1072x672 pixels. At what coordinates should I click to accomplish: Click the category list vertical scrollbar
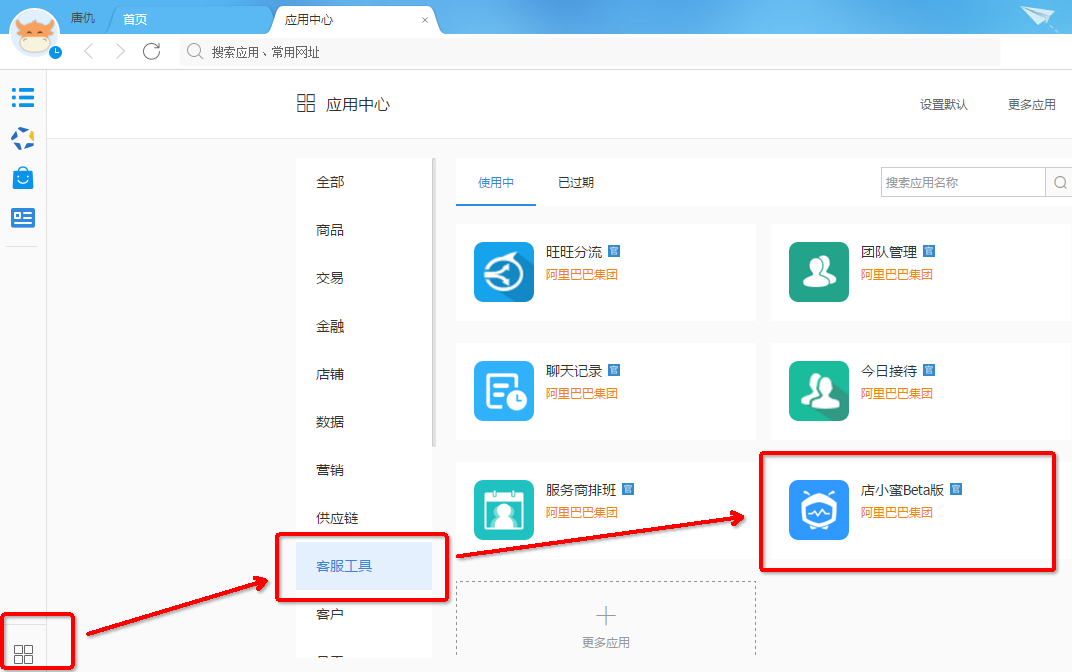click(x=433, y=300)
